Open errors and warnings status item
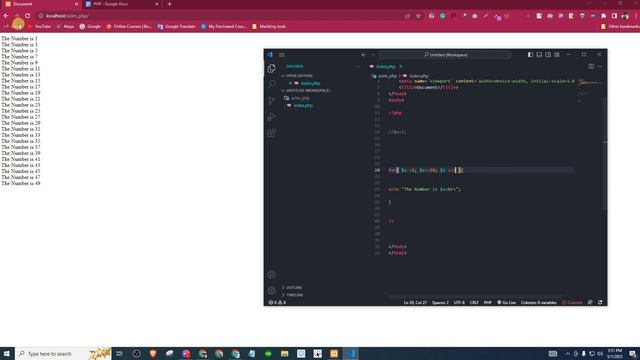Screen dimensions: 640x360 (x=277, y=302)
